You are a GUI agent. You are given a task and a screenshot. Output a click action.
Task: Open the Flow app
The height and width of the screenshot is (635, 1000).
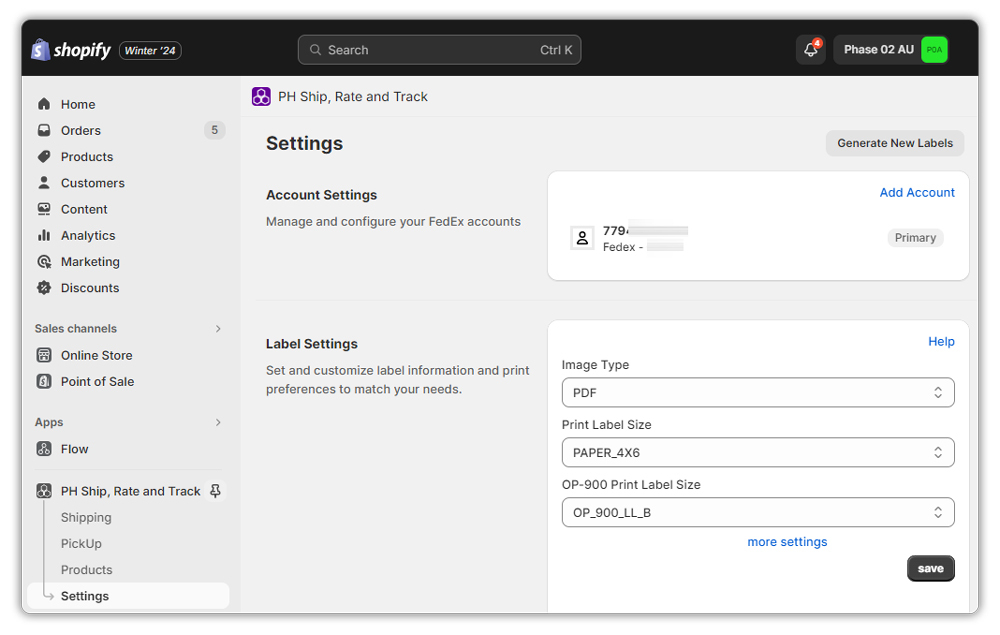coord(75,449)
